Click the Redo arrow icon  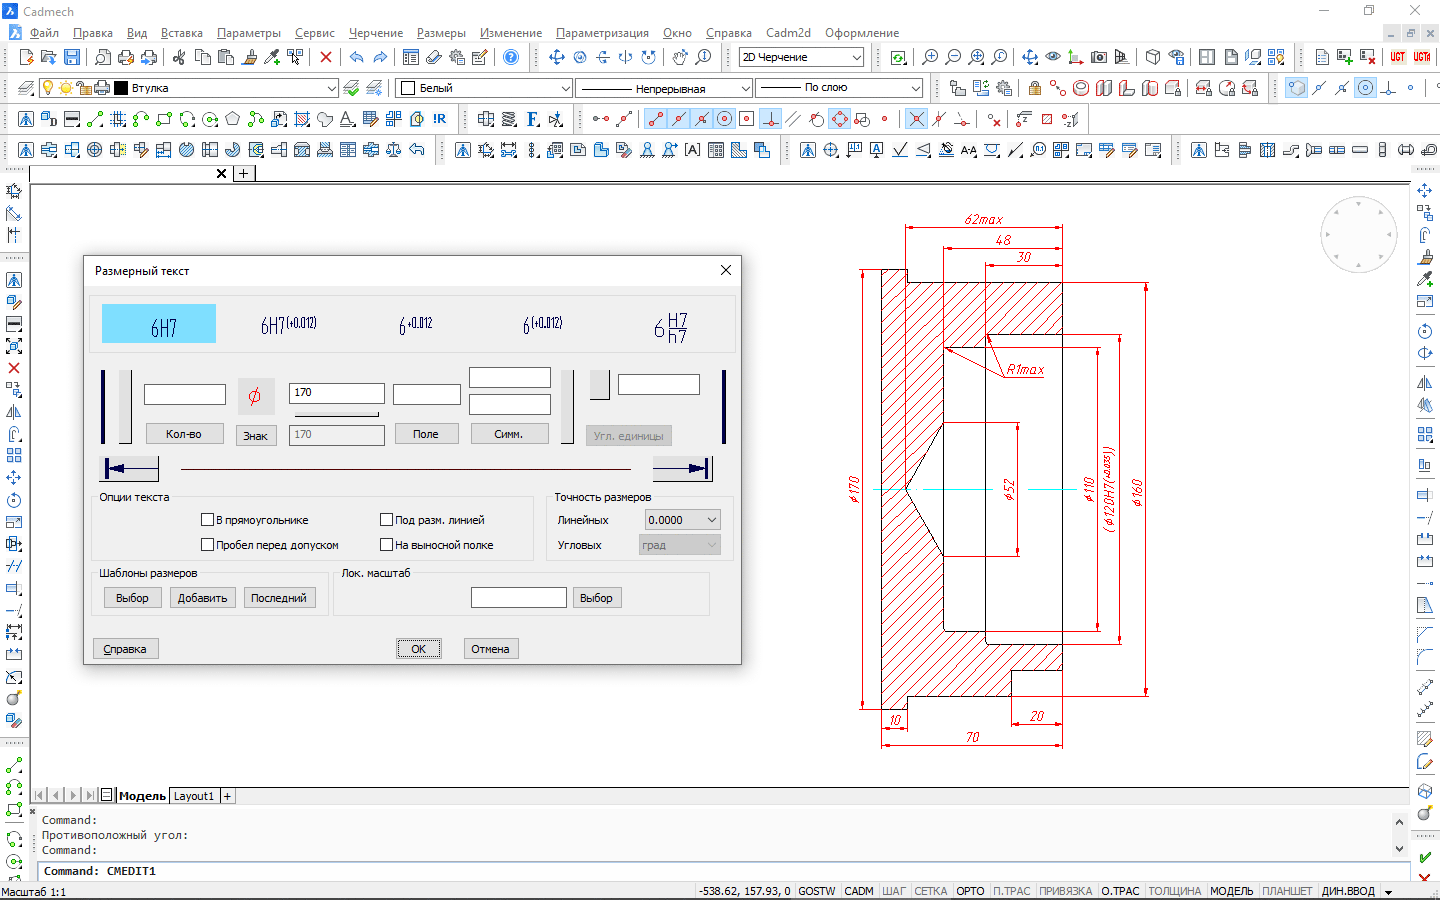click(380, 57)
